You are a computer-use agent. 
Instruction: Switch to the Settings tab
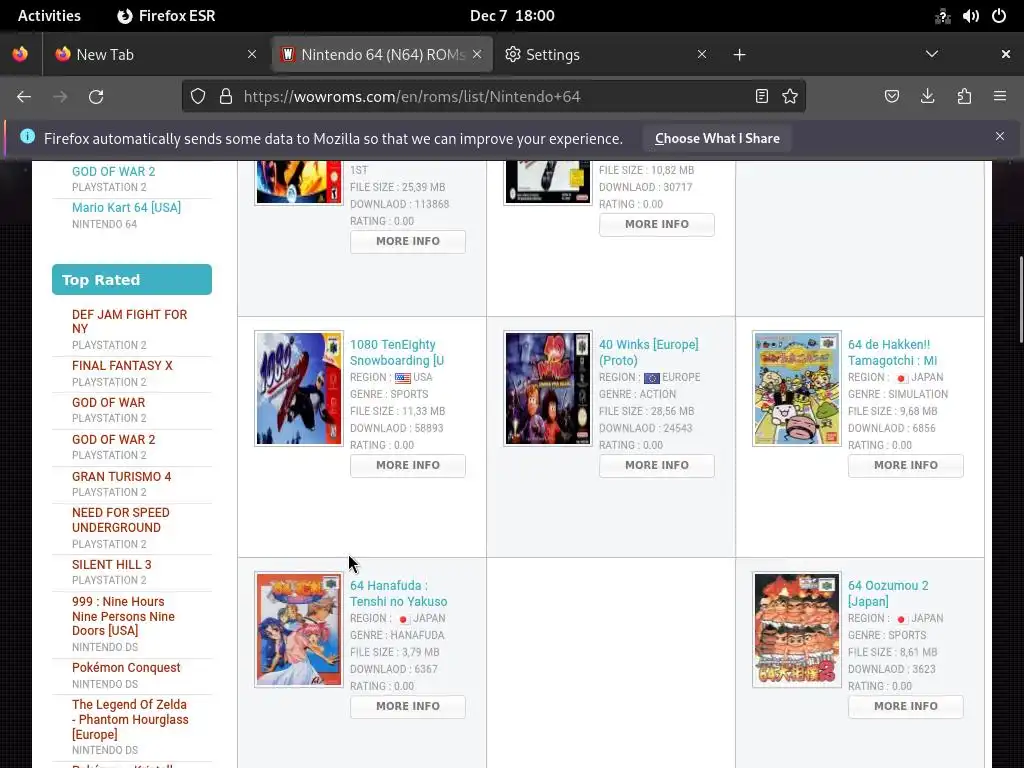(x=606, y=54)
